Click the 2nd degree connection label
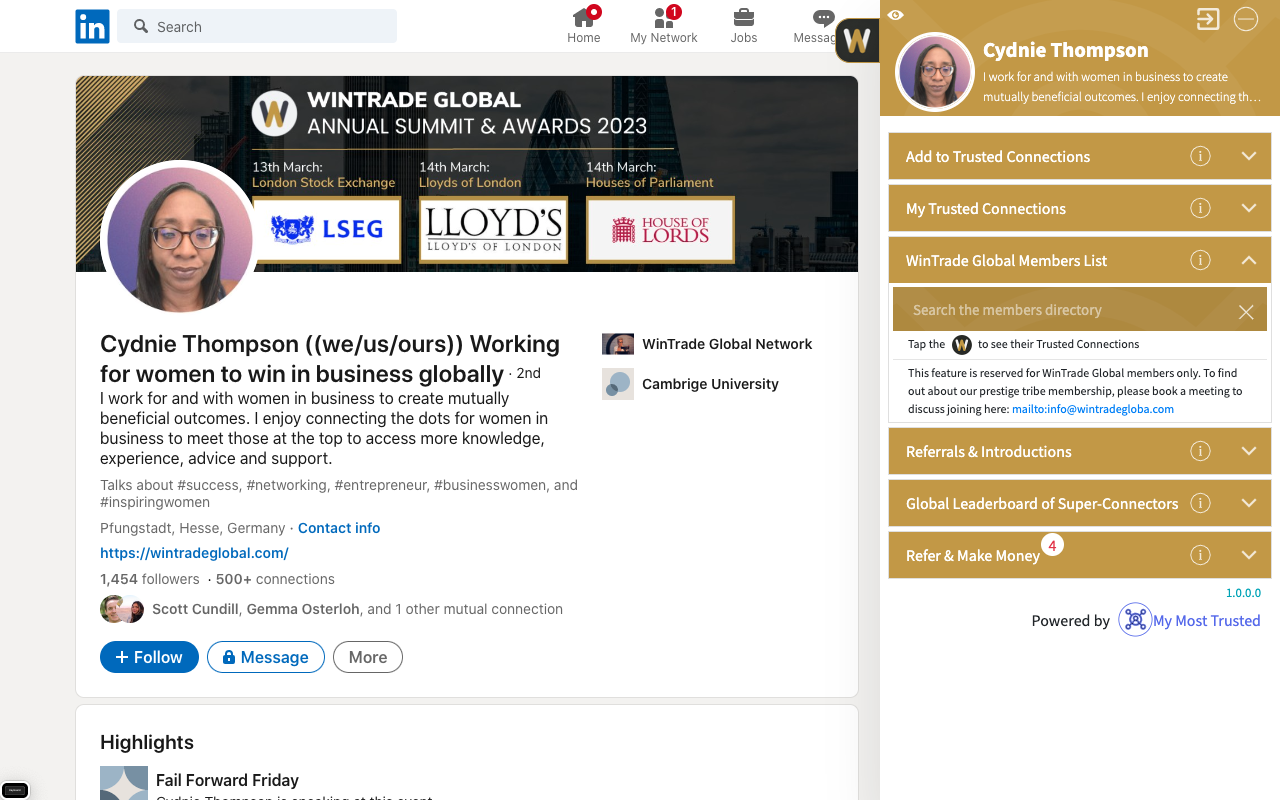The height and width of the screenshot is (800, 1280). pos(529,373)
